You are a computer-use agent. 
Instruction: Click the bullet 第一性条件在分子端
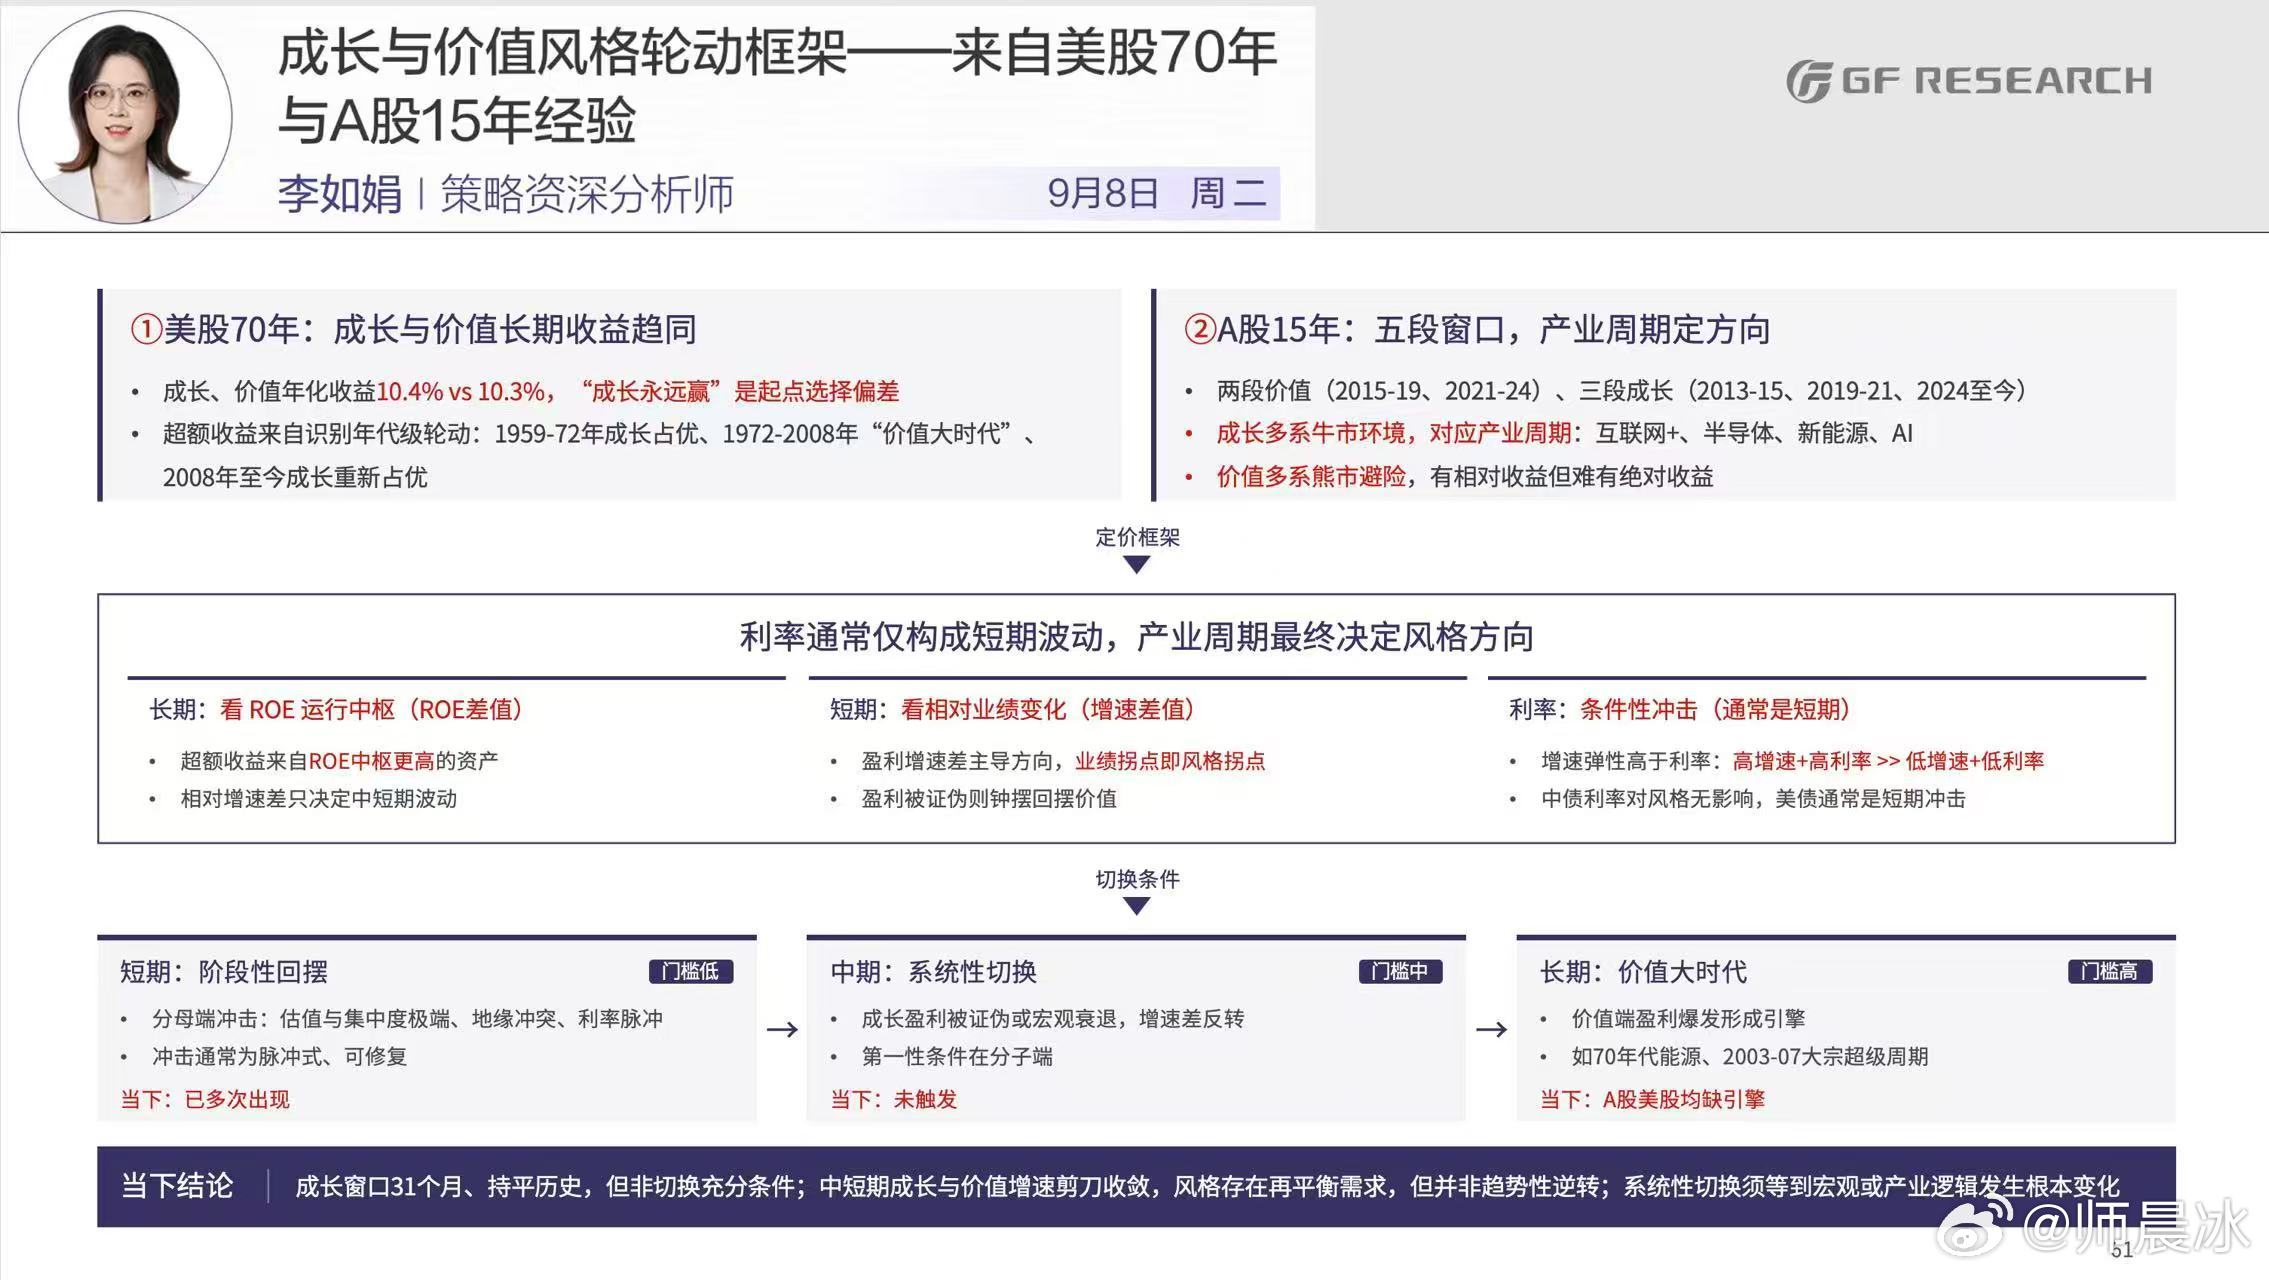tap(957, 1057)
